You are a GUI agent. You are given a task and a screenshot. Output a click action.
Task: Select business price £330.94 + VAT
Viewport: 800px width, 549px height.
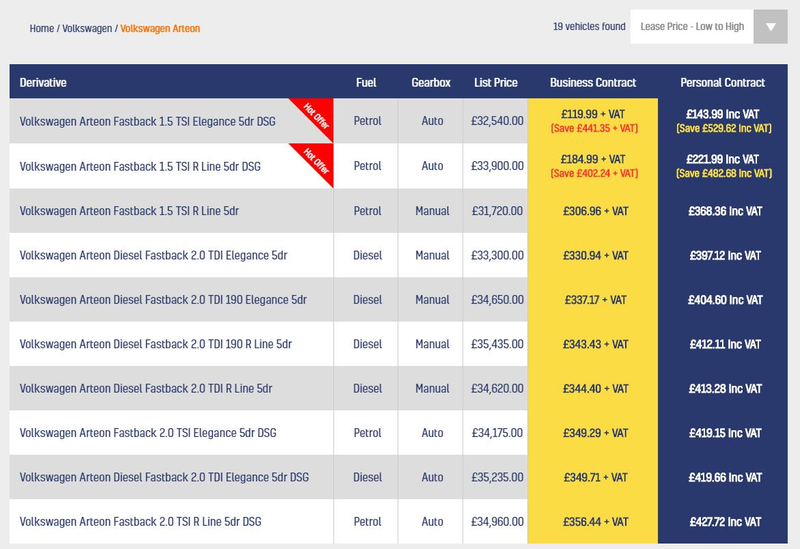coord(595,256)
